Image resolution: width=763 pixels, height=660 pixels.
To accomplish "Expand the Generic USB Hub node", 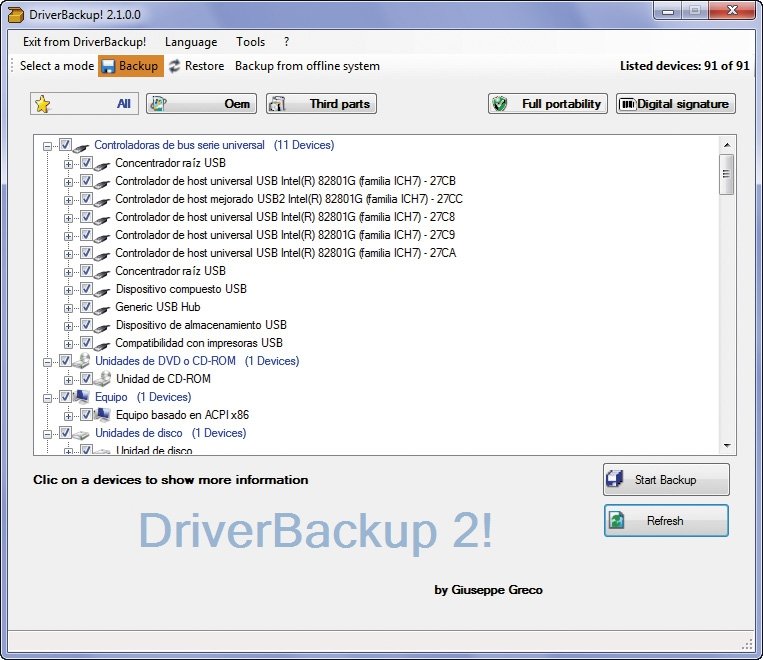I will click(68, 308).
